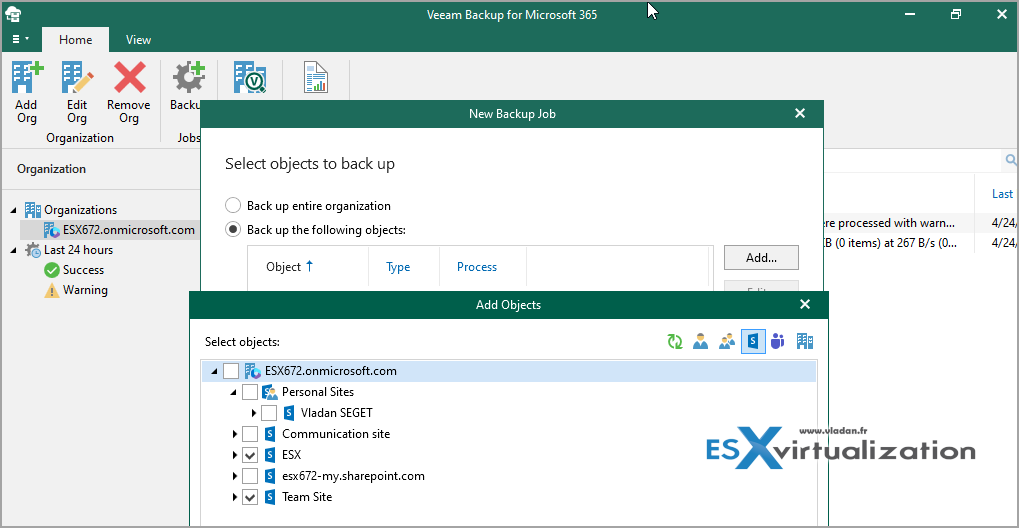1019x528 pixels.
Task: Collapse the Personal Sites node
Action: tap(234, 392)
